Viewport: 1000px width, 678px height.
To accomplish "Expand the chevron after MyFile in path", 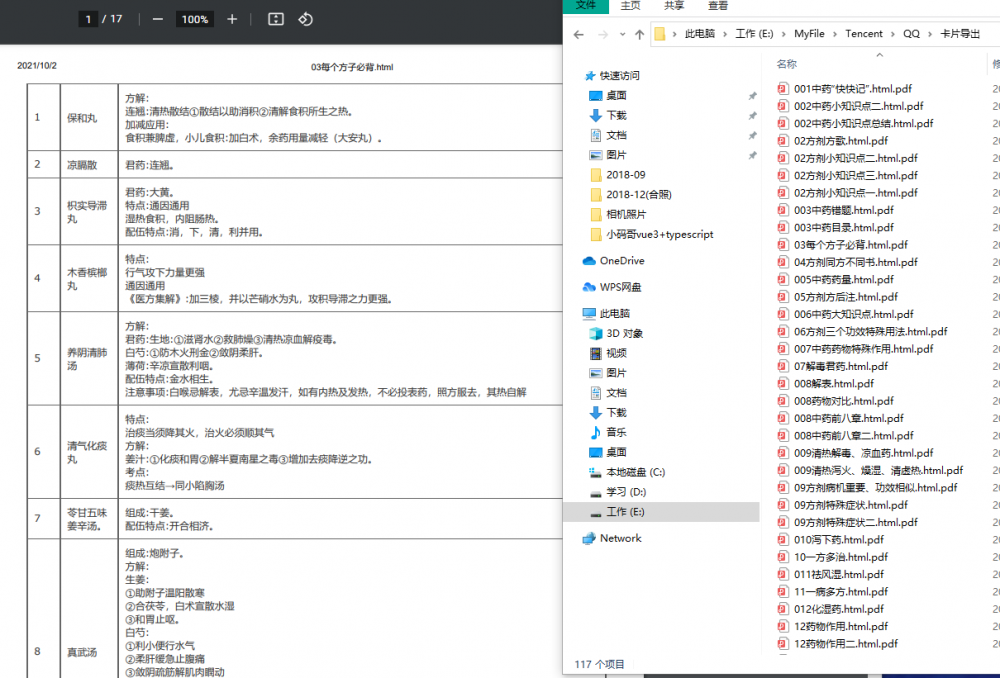I will point(835,34).
